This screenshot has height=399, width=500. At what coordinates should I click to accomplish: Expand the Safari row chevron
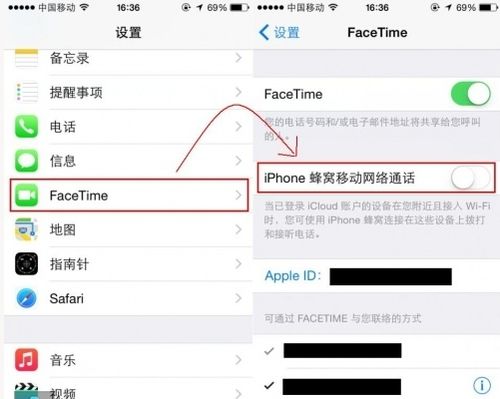tap(238, 298)
